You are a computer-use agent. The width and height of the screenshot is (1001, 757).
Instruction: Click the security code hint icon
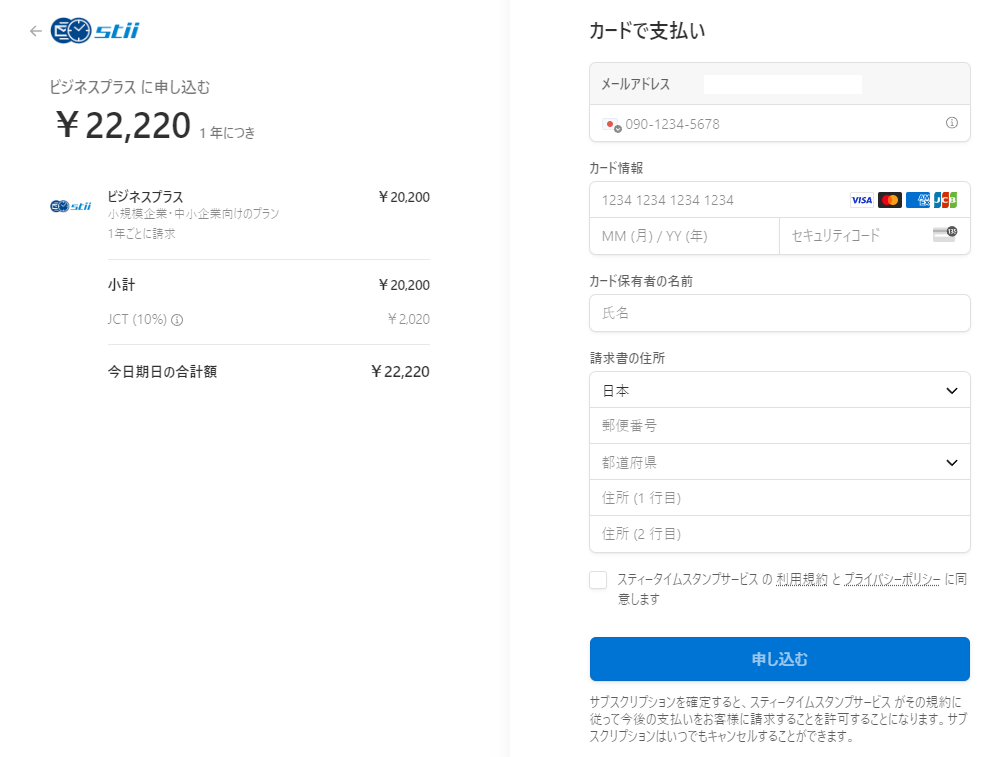pos(945,234)
